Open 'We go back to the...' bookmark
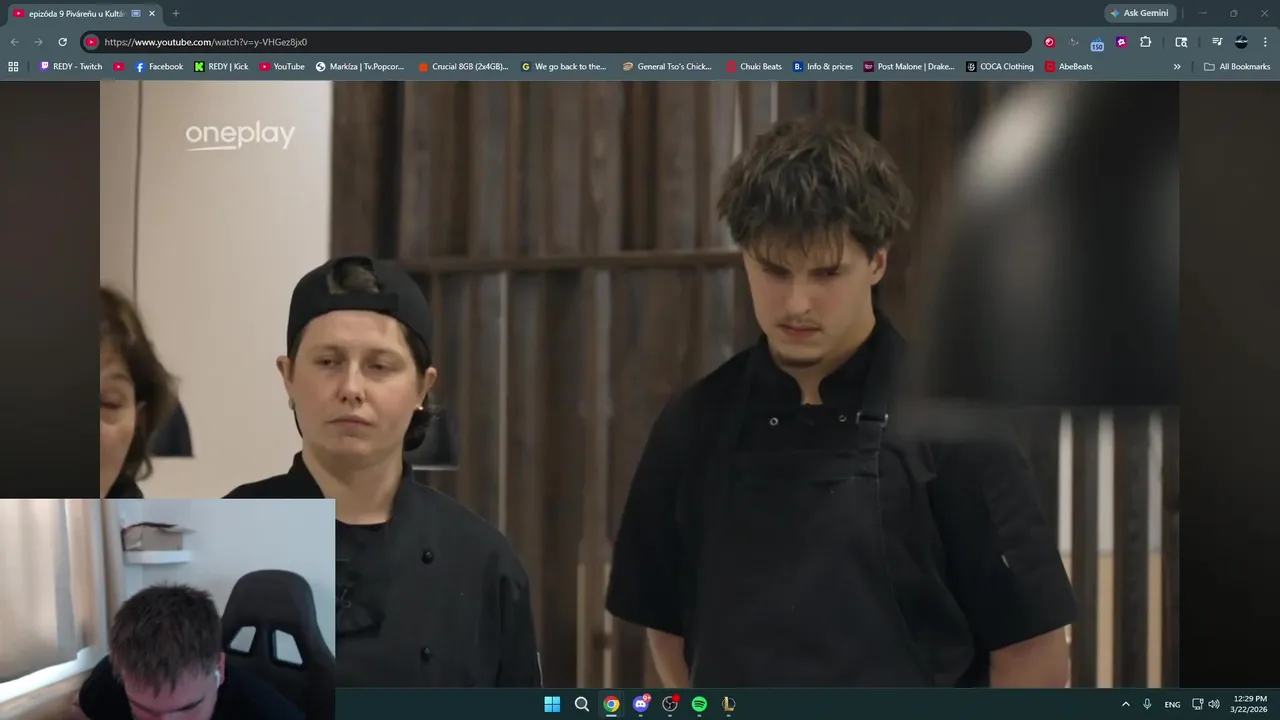This screenshot has width=1280, height=720. pos(564,67)
